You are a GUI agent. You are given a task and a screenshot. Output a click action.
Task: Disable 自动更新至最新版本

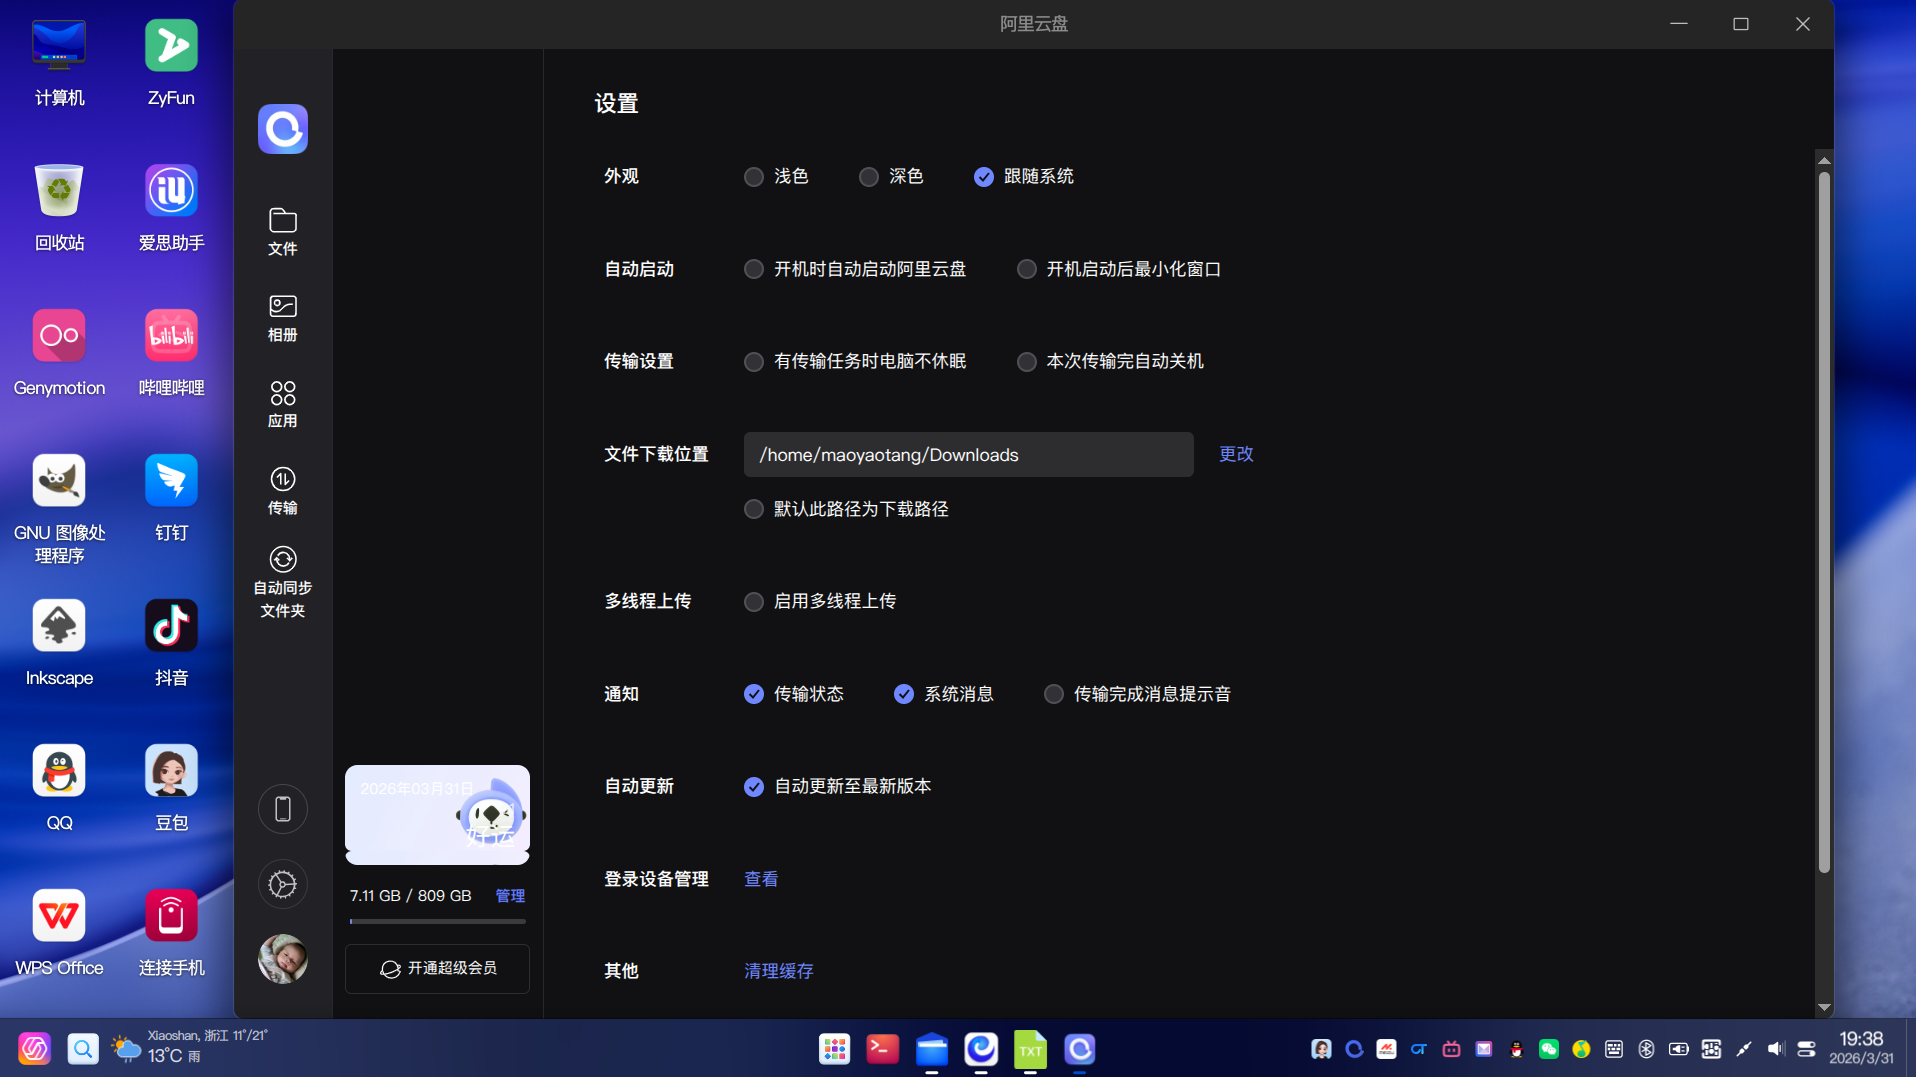(x=838, y=787)
